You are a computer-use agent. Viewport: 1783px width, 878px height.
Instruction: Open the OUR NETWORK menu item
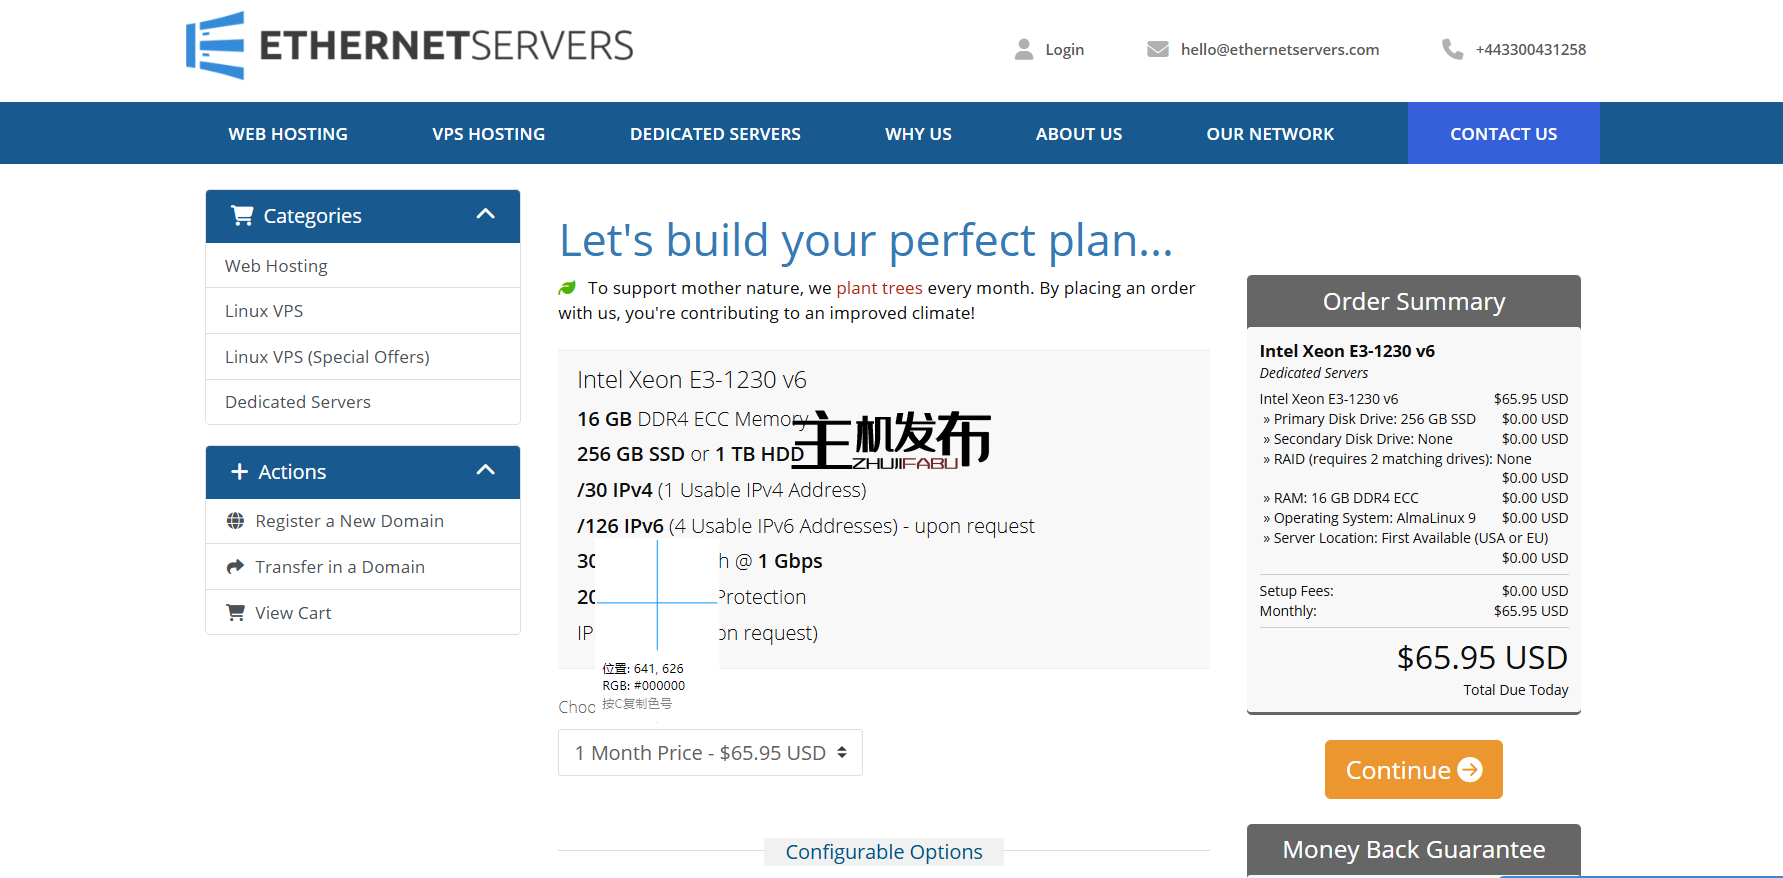[1270, 134]
